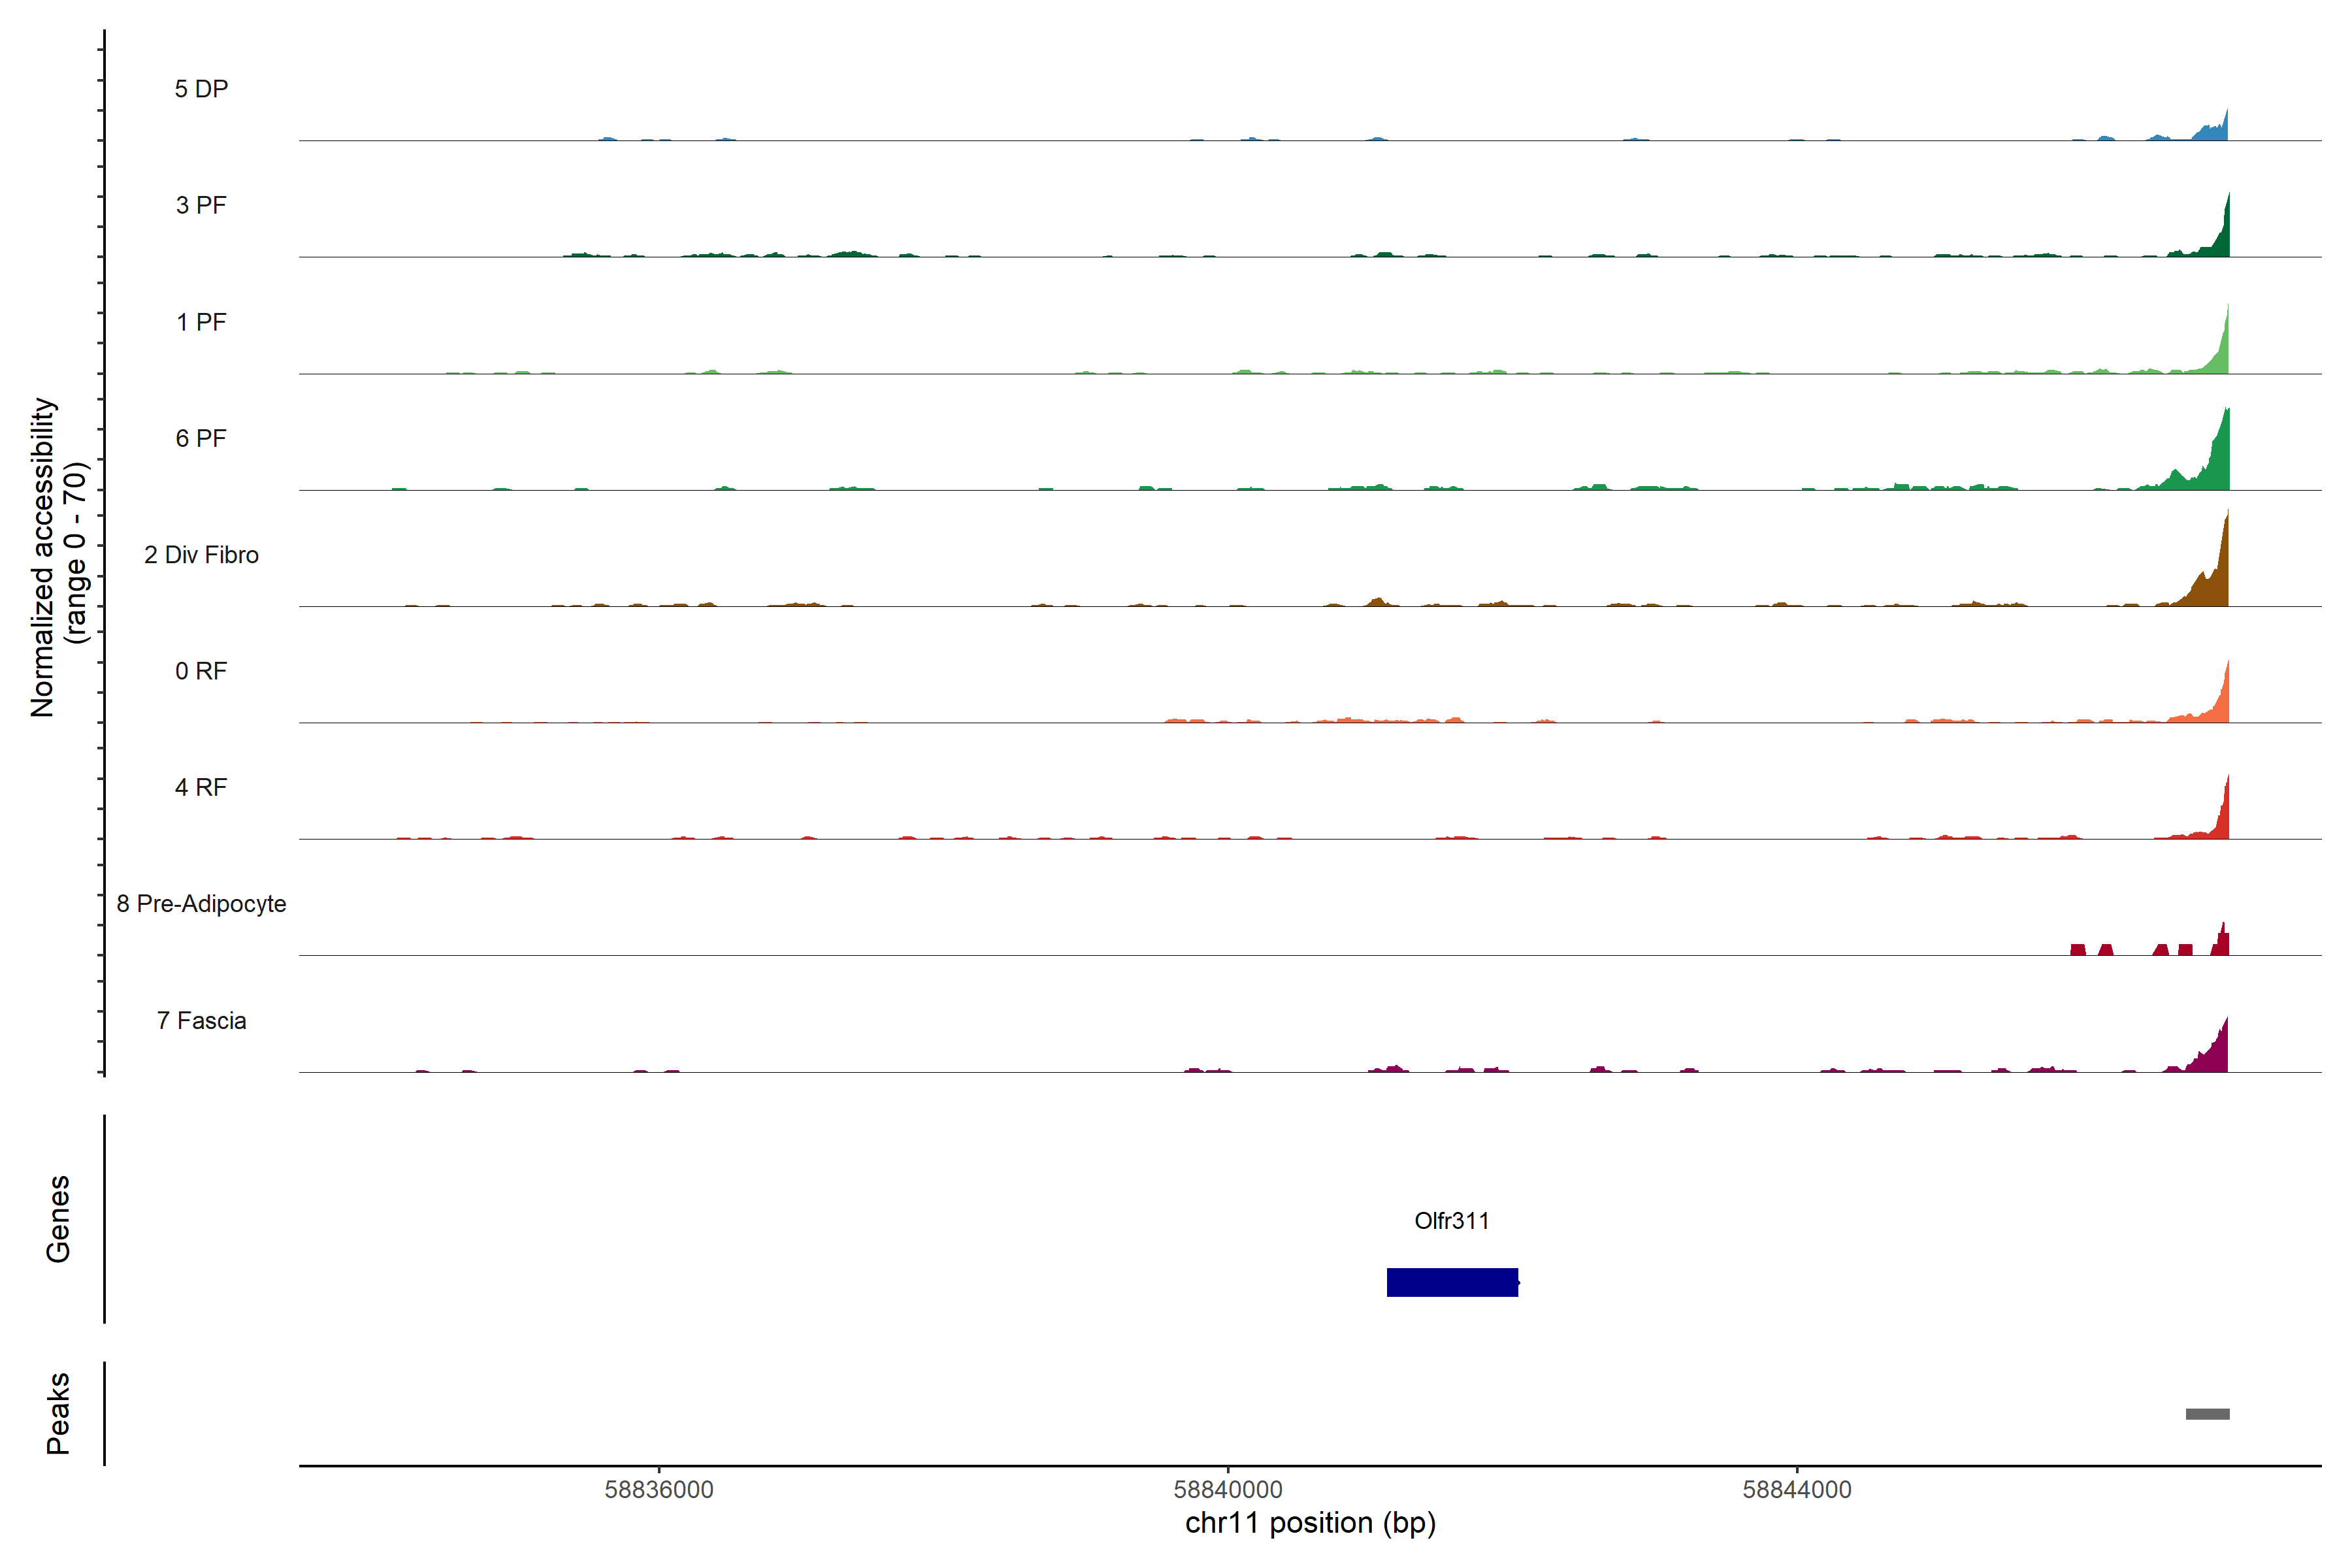Click the 58836000 axis tick label

click(659, 1490)
